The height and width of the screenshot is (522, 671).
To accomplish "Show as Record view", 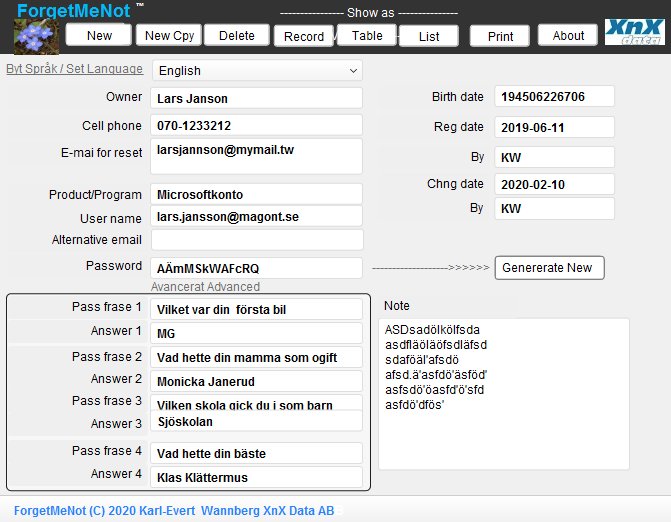I will (304, 36).
